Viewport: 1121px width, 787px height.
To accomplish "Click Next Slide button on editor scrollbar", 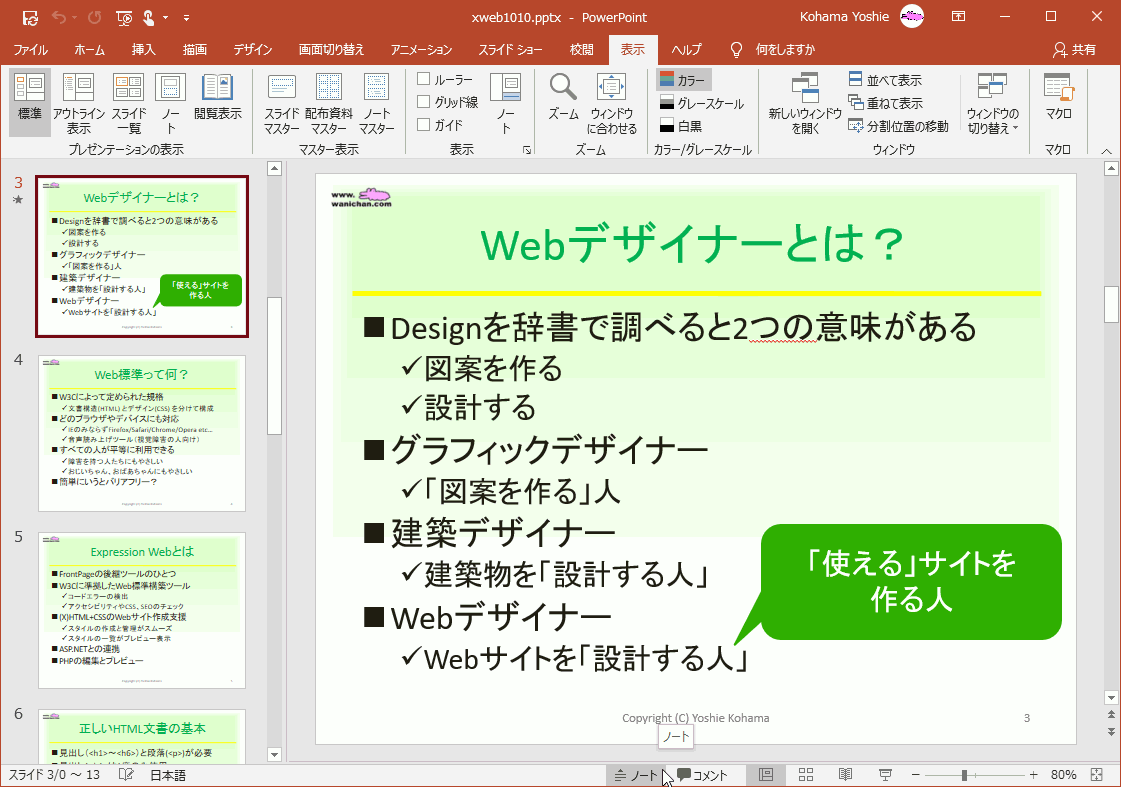I will pos(1110,731).
